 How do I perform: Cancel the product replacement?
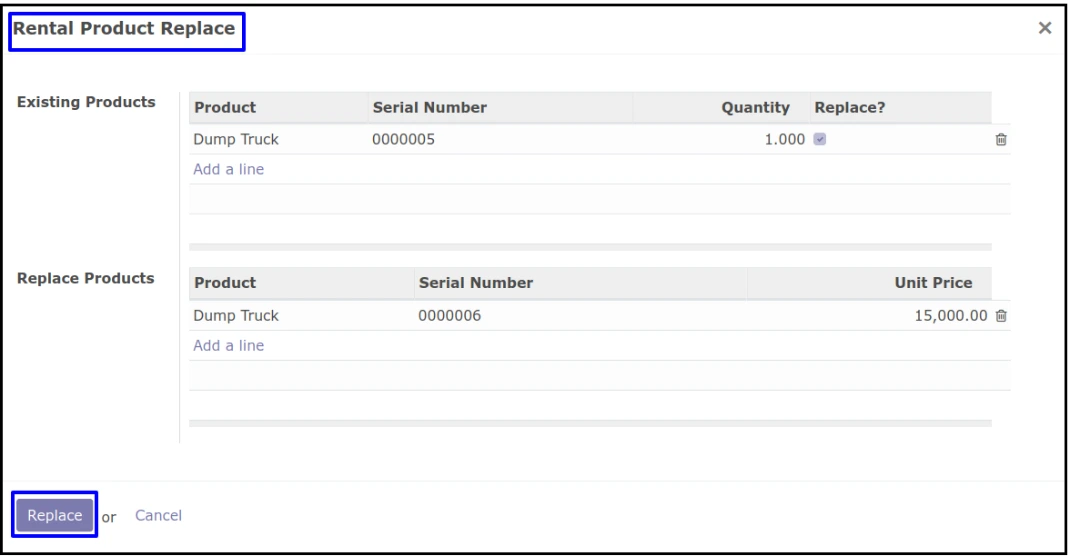pyautogui.click(x=158, y=516)
